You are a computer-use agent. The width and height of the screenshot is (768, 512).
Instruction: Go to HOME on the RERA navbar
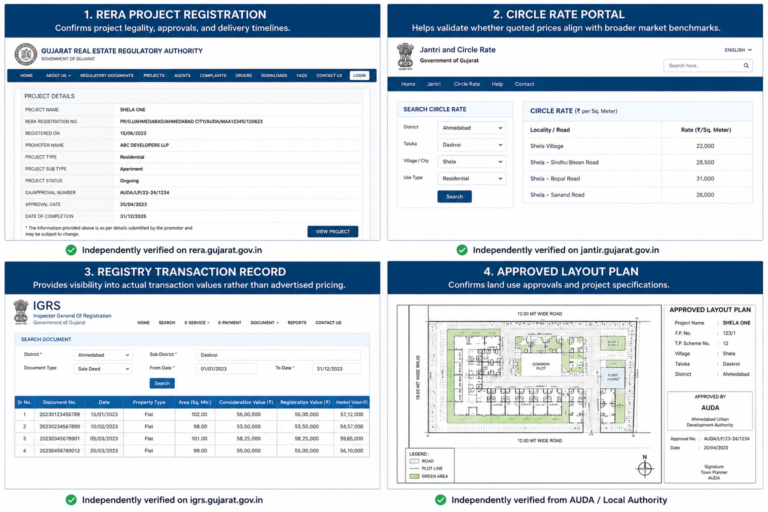(26, 75)
